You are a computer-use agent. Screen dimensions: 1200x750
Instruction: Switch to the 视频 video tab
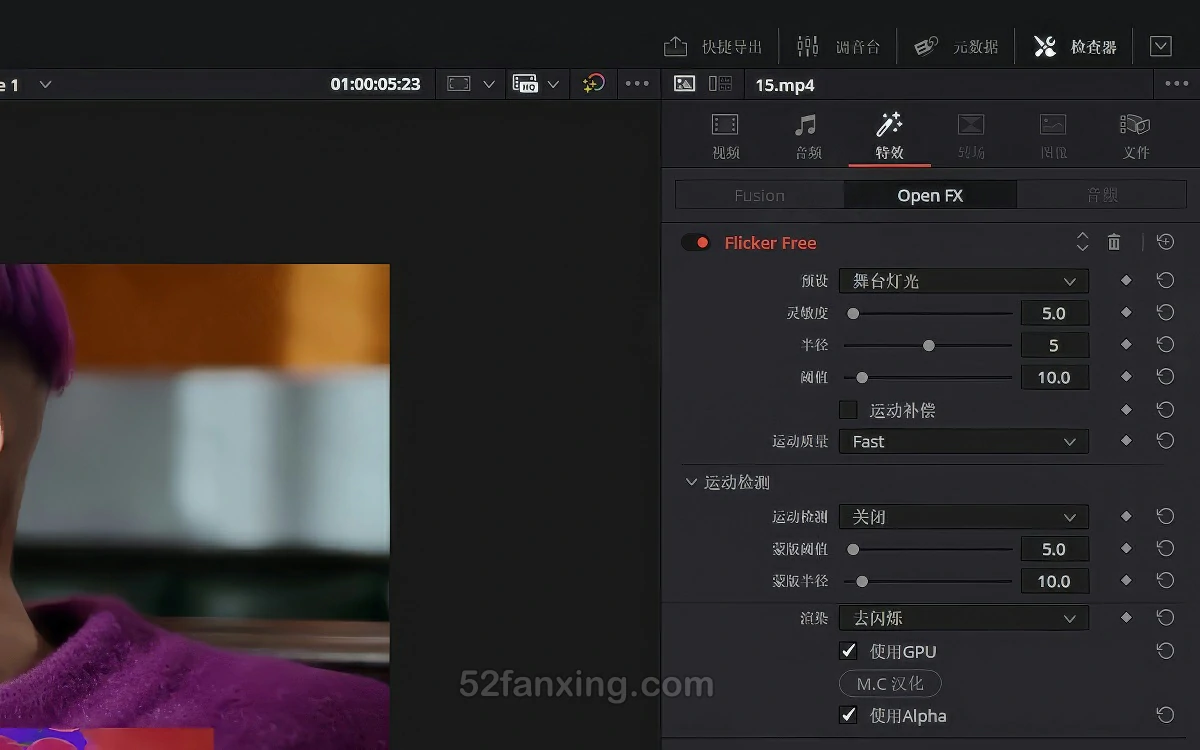tap(725, 136)
